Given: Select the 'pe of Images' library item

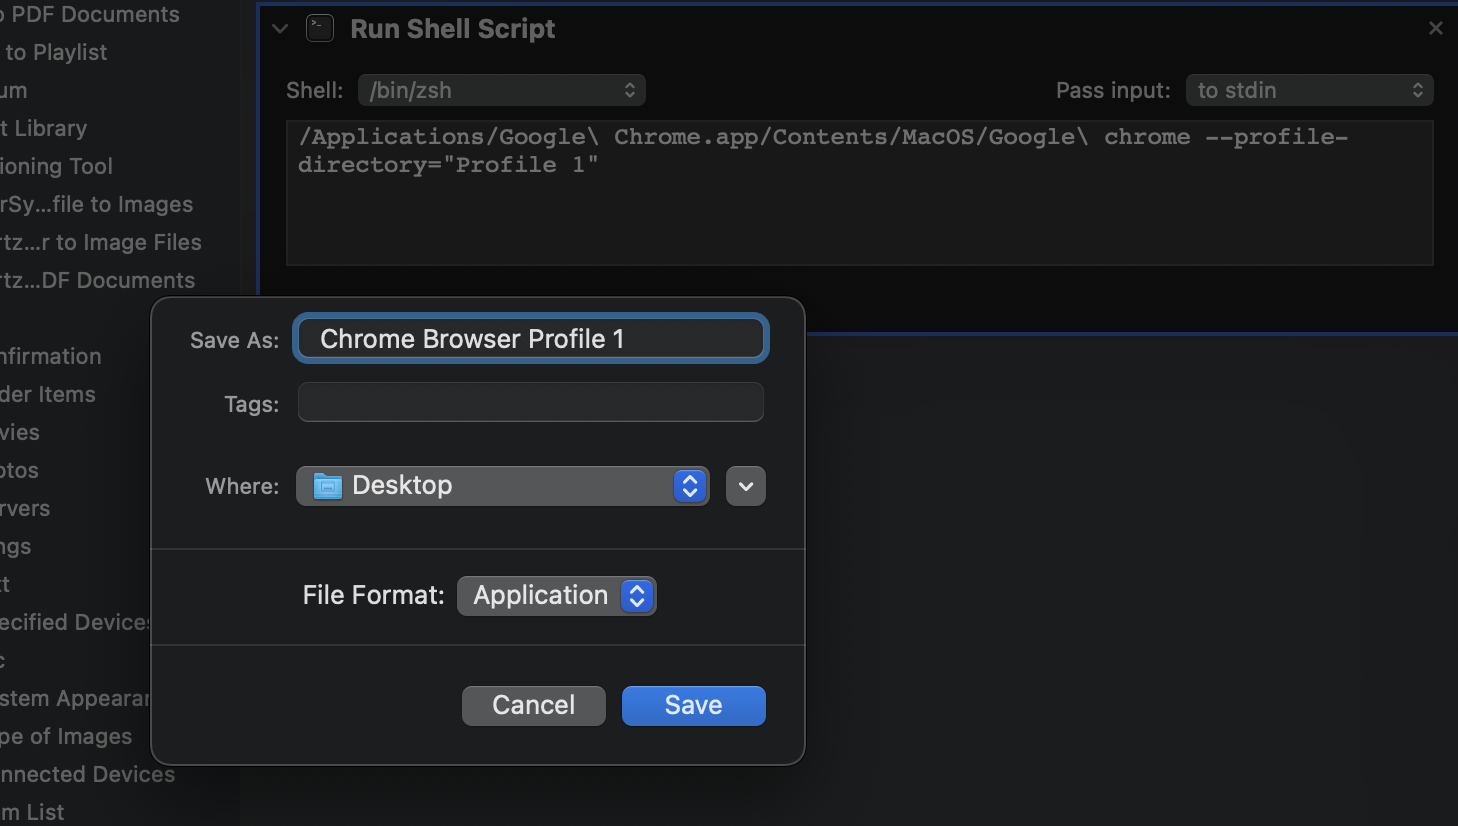Looking at the screenshot, I should point(66,736).
